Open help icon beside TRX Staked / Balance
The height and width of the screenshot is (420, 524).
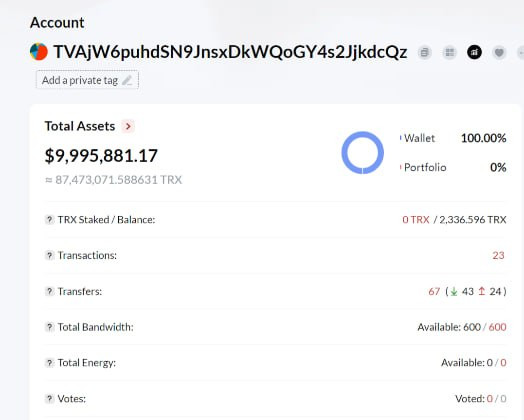tap(49, 220)
